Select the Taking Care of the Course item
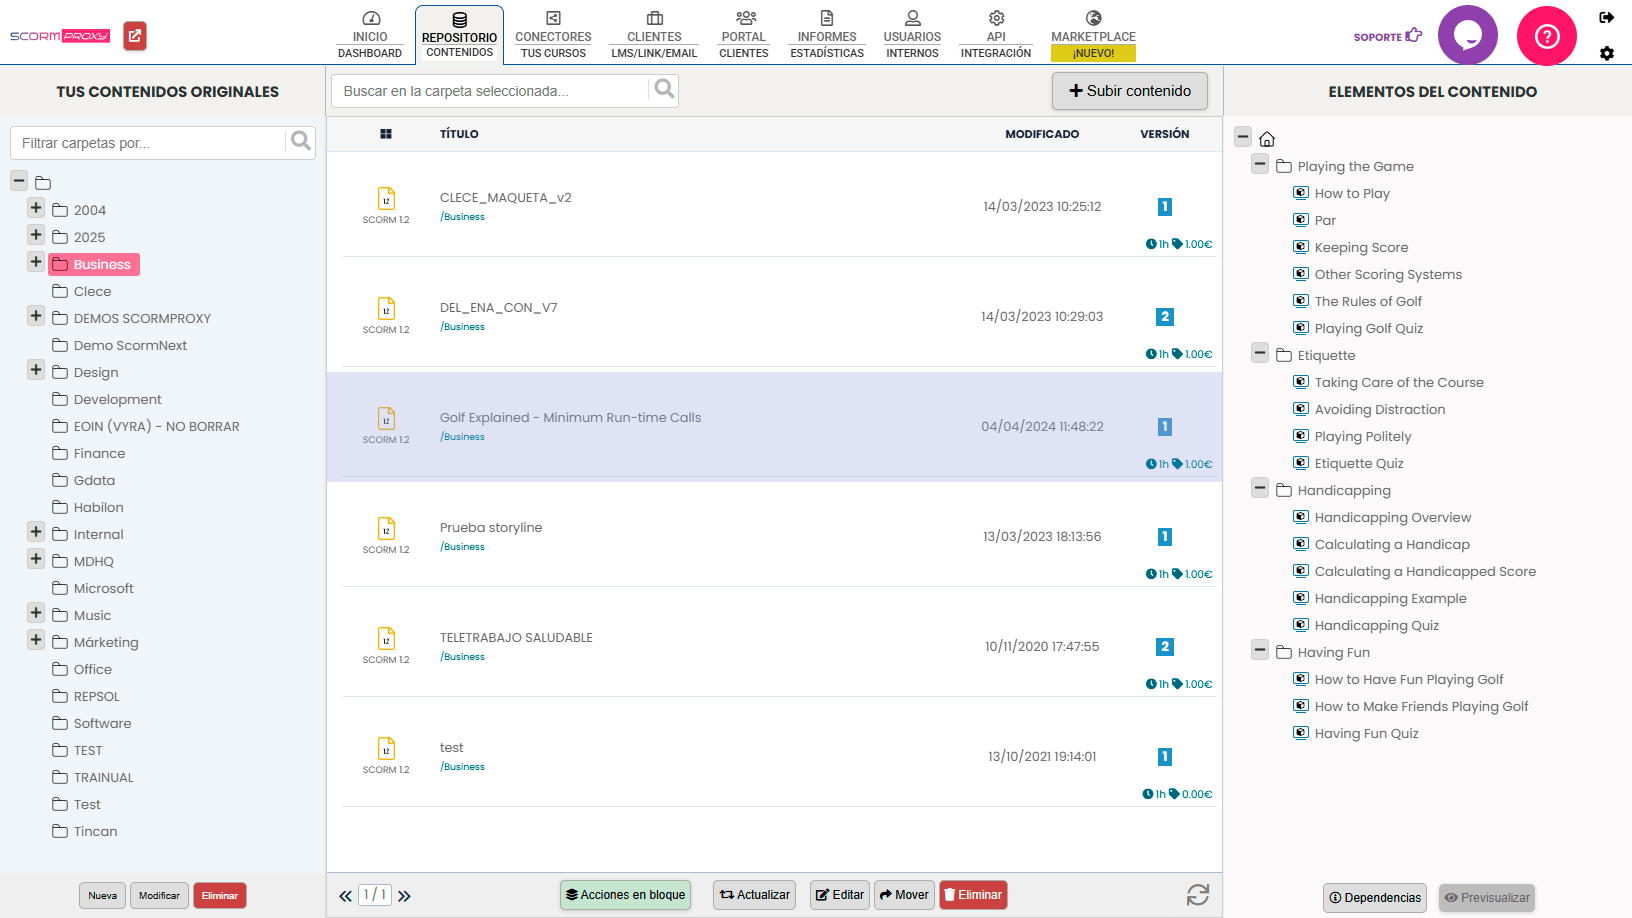 (1399, 382)
